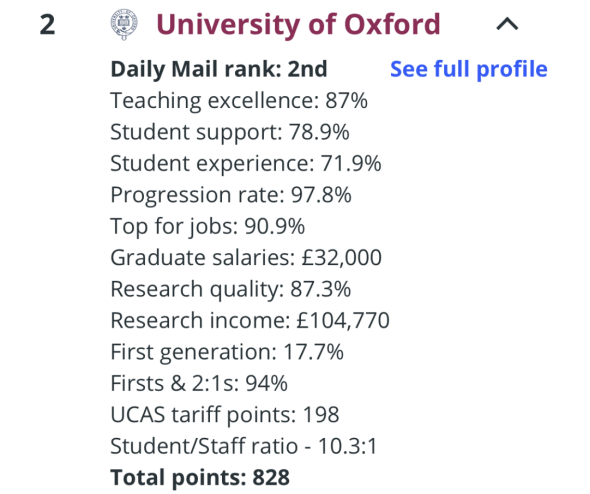Click the Firsts & 2:1s: 94% line

[x=199, y=383]
